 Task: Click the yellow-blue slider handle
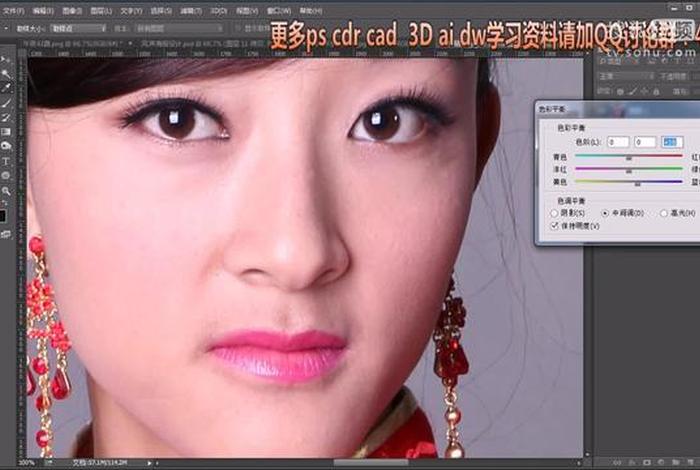638,183
